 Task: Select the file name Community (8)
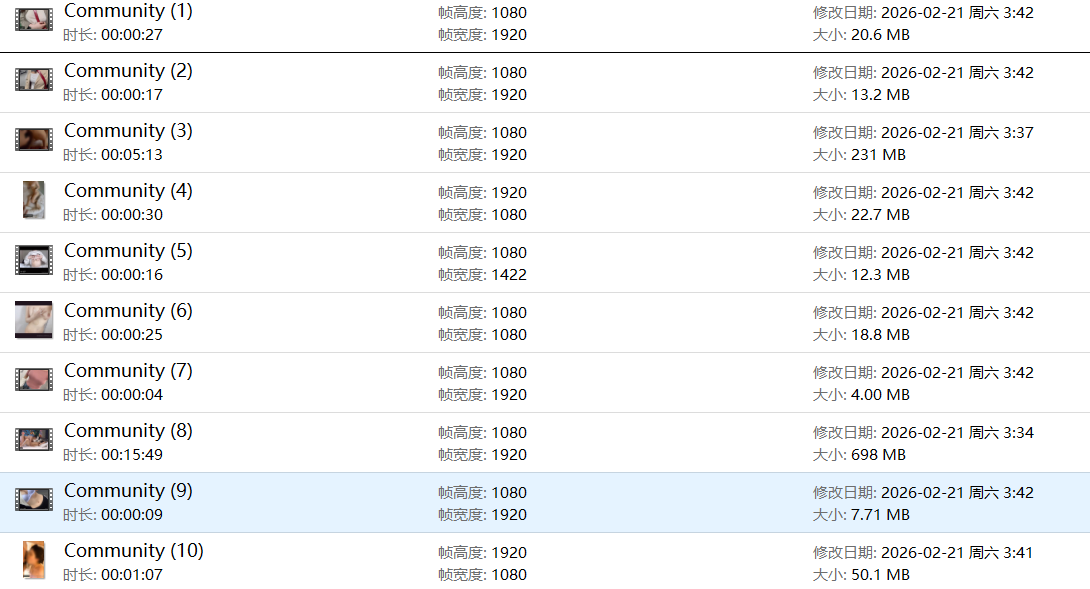(128, 431)
